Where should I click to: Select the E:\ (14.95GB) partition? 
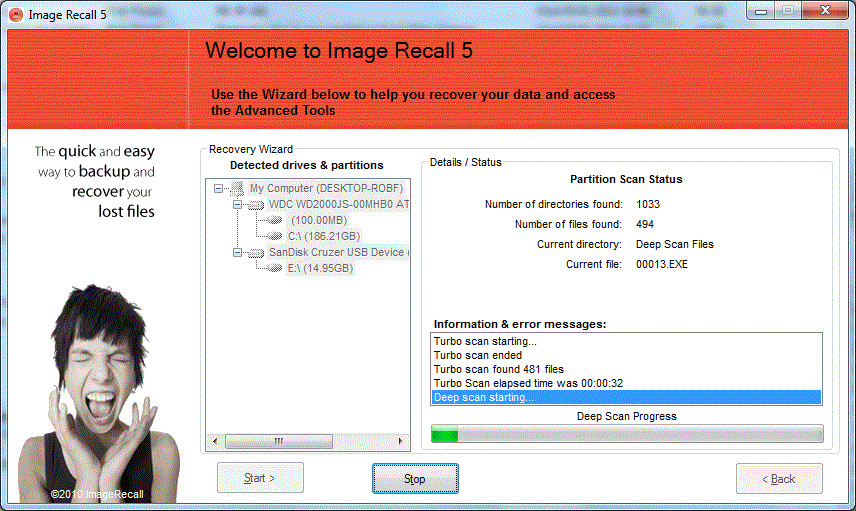pyautogui.click(x=320, y=268)
